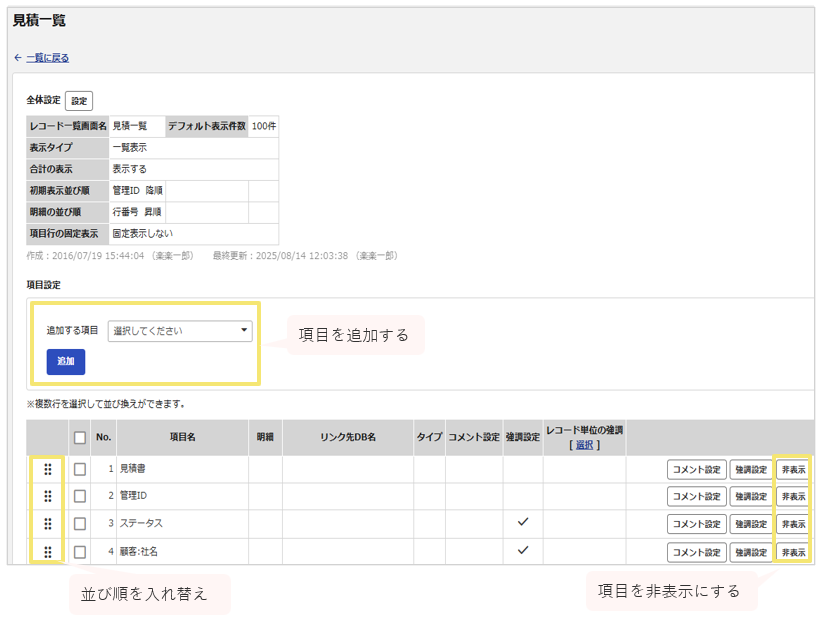Click the 見積一覧 page heading
The height and width of the screenshot is (621, 831).
[x=39, y=20]
